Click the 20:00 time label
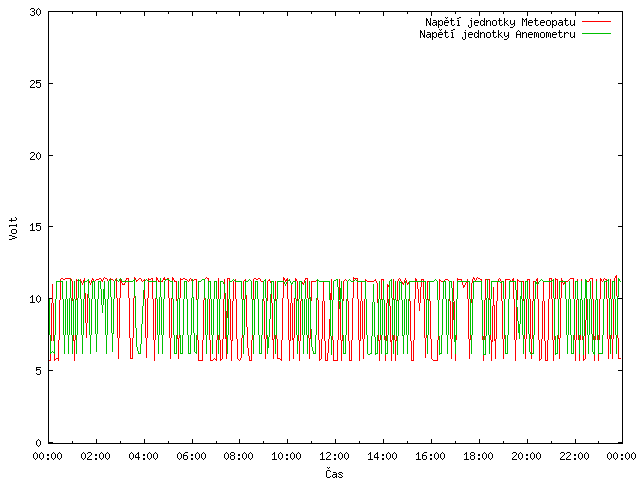The width and height of the screenshot is (640, 480). tap(526, 456)
